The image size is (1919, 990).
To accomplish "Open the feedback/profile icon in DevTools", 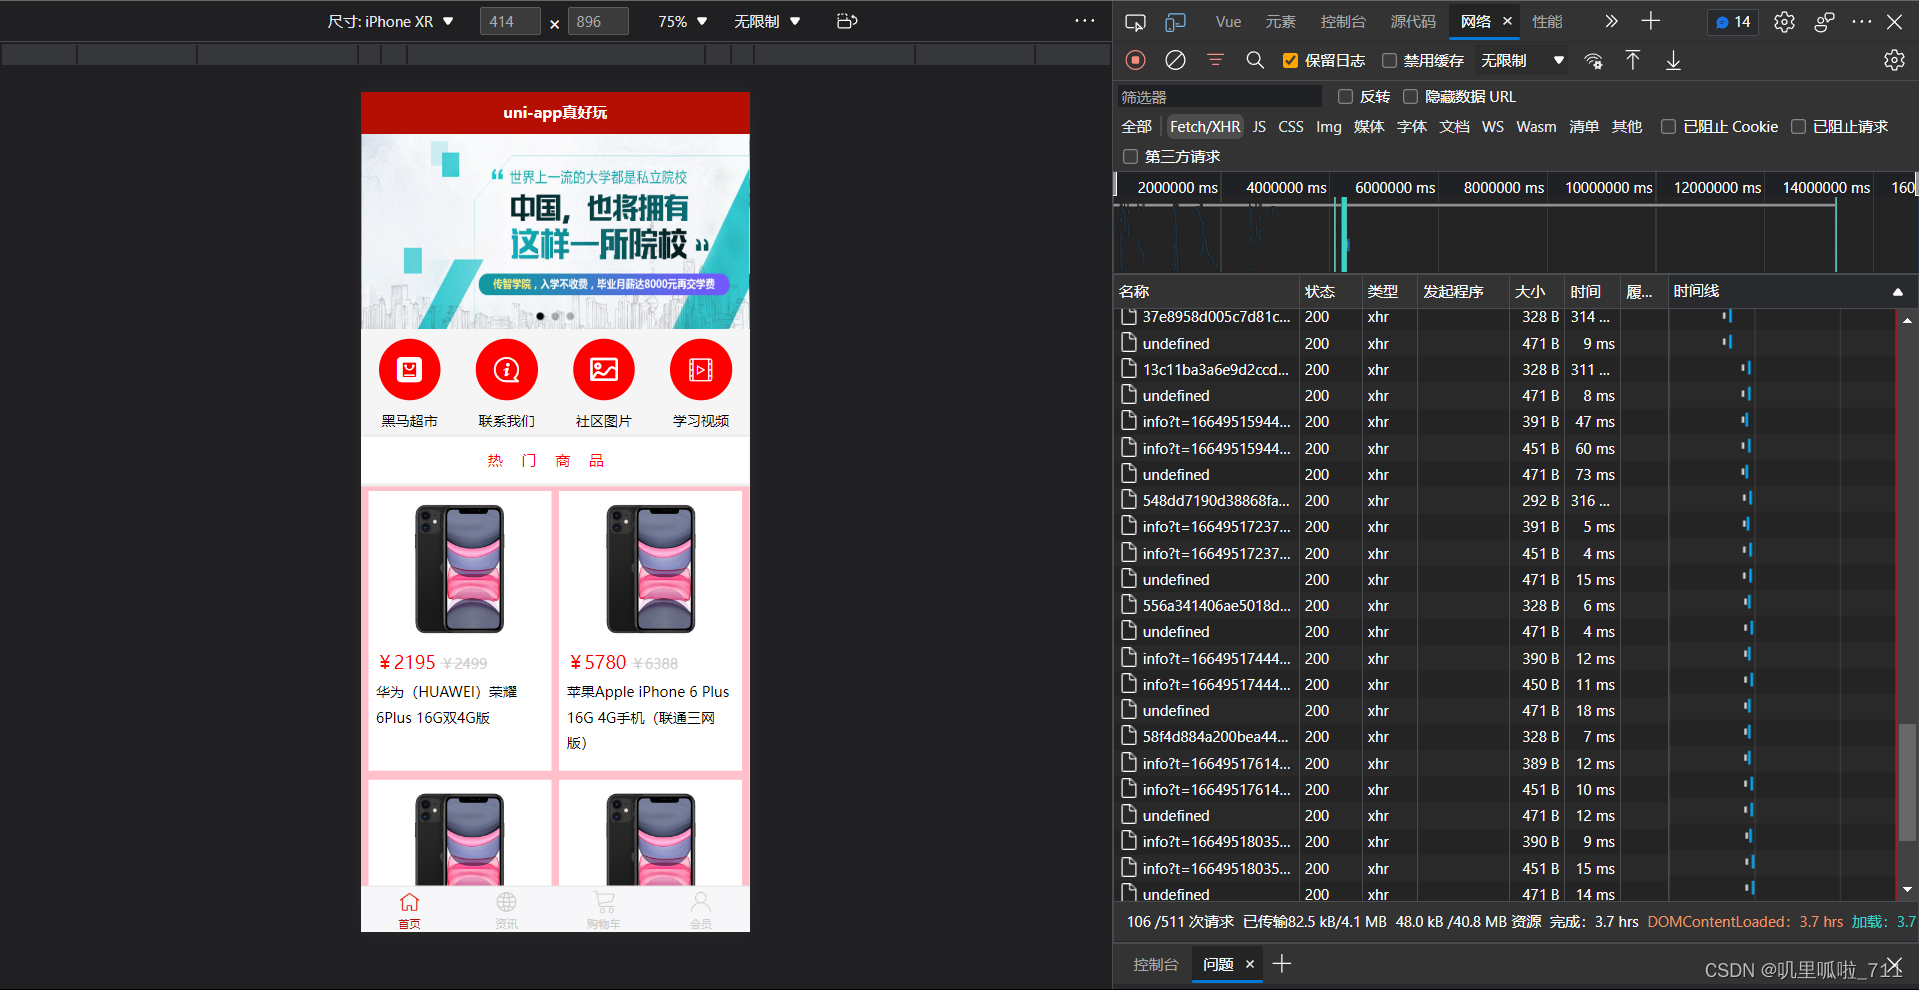I will pos(1824,22).
